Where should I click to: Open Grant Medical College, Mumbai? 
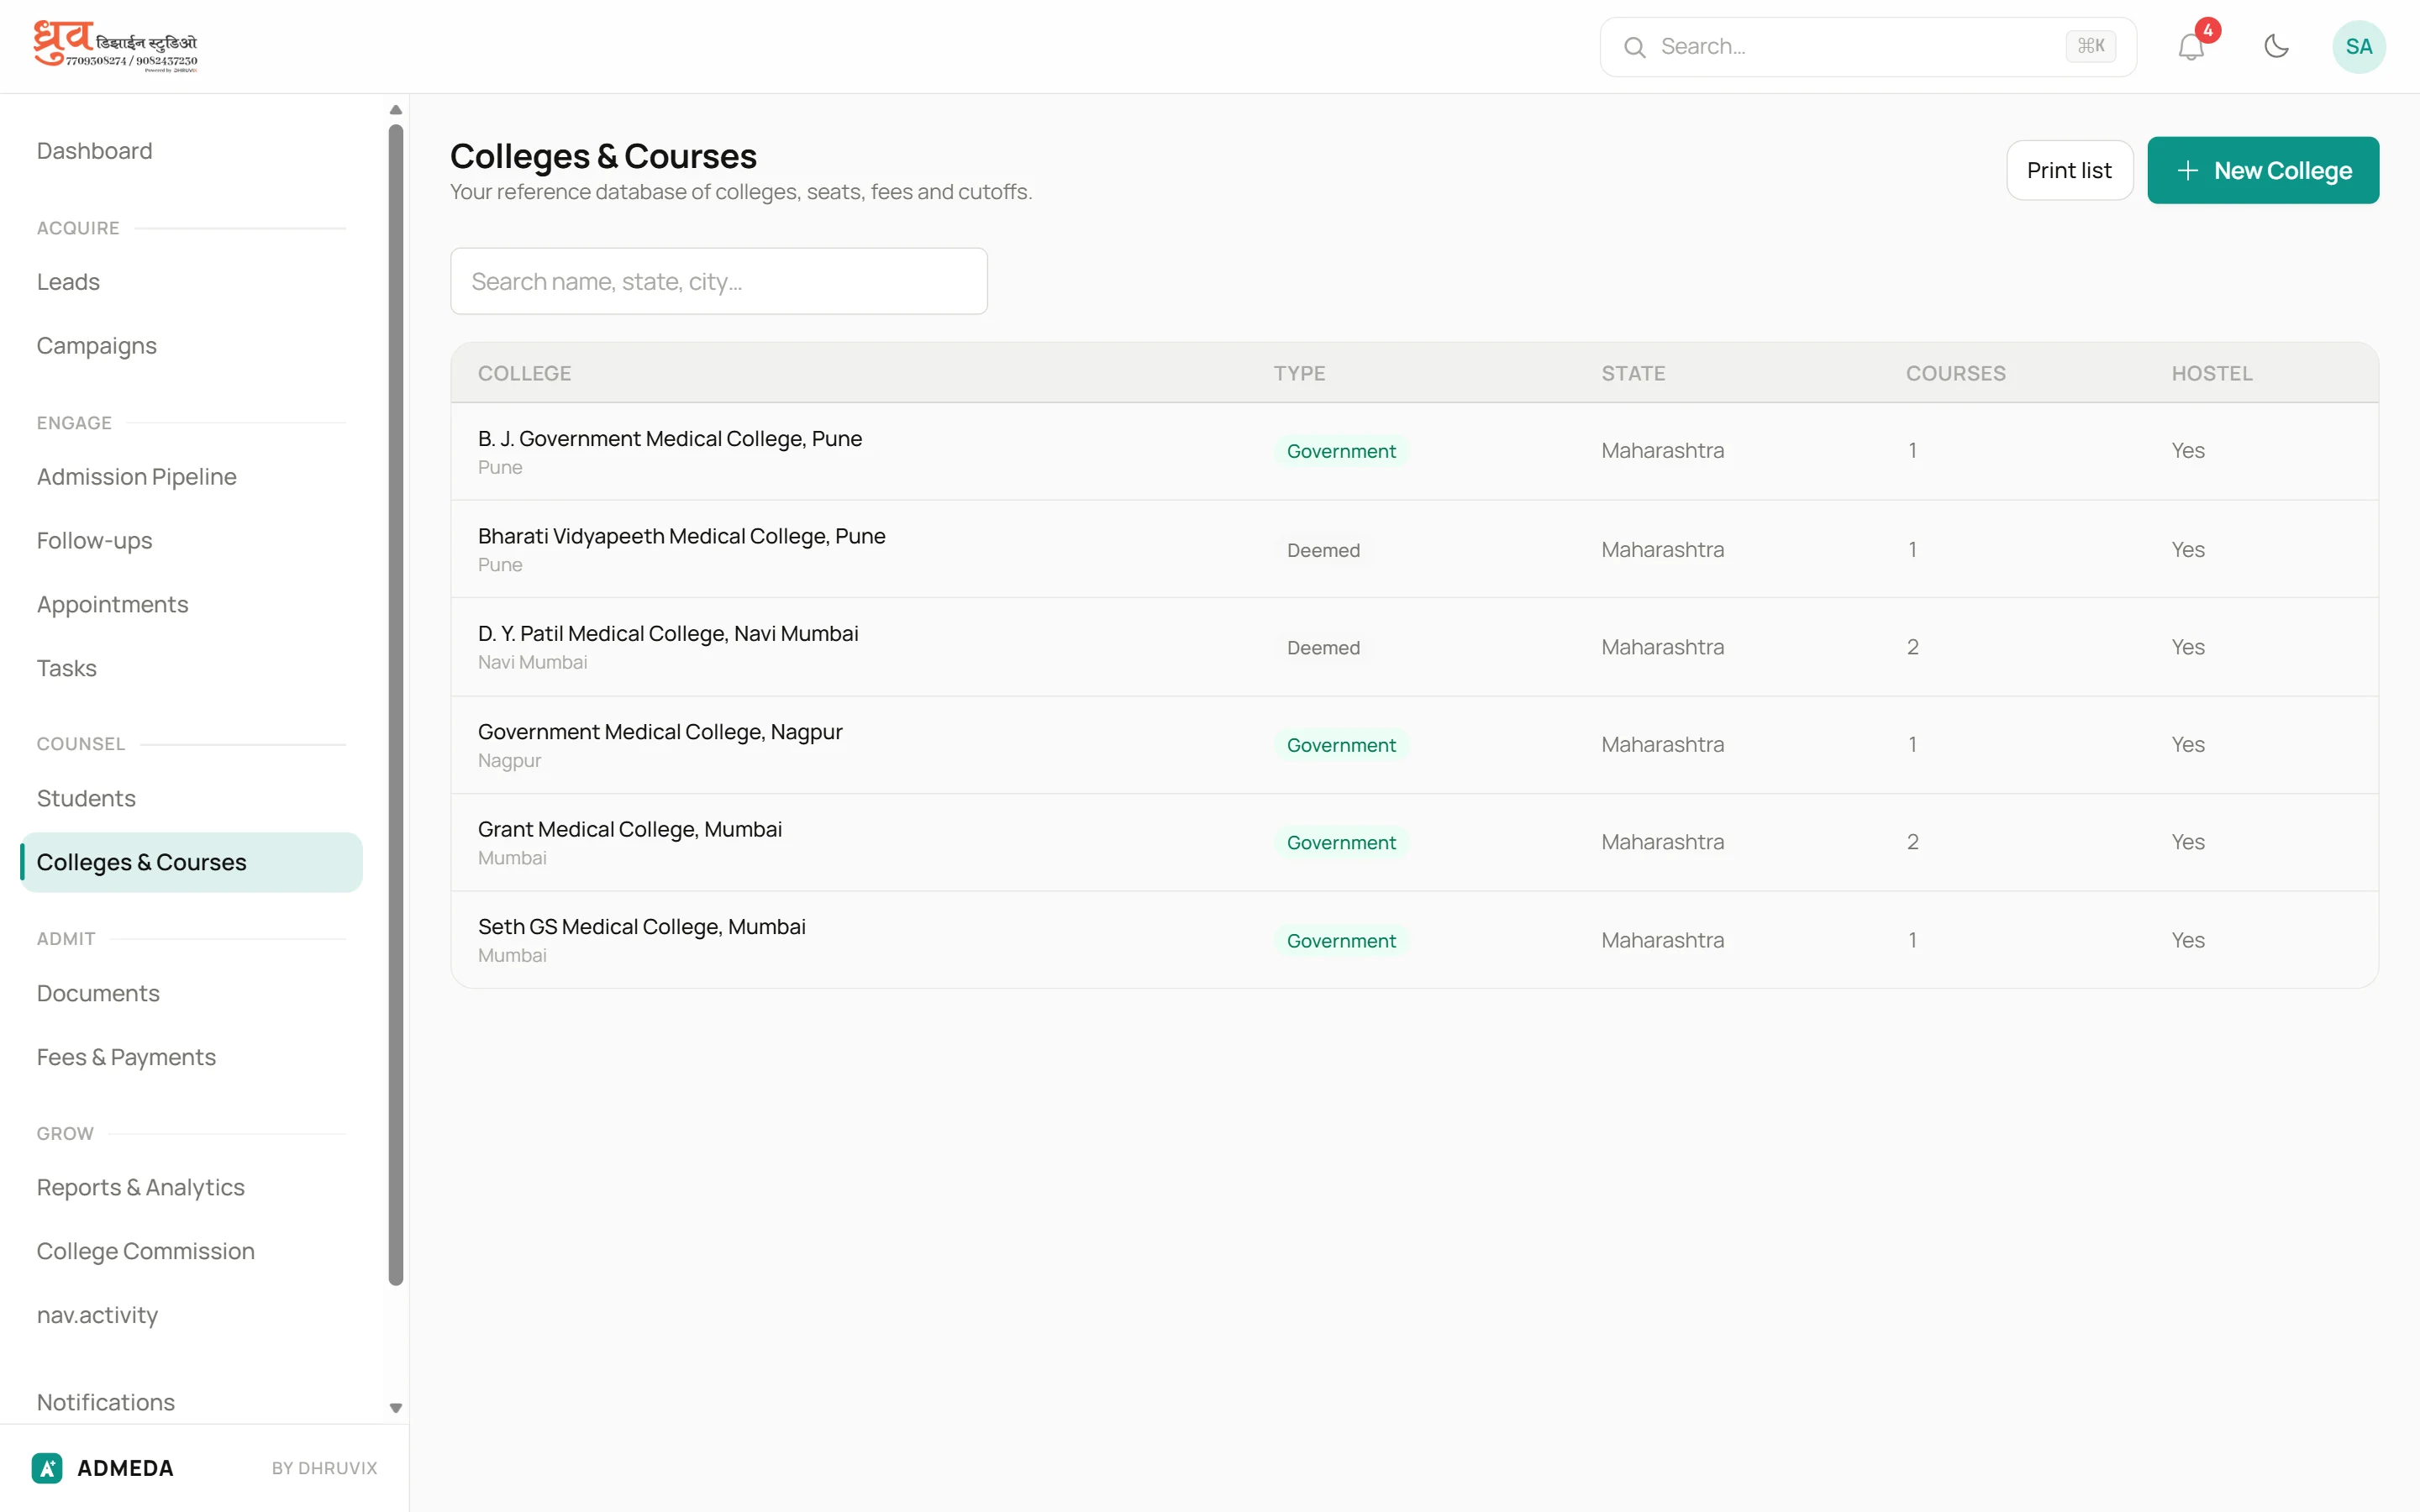(1414, 842)
